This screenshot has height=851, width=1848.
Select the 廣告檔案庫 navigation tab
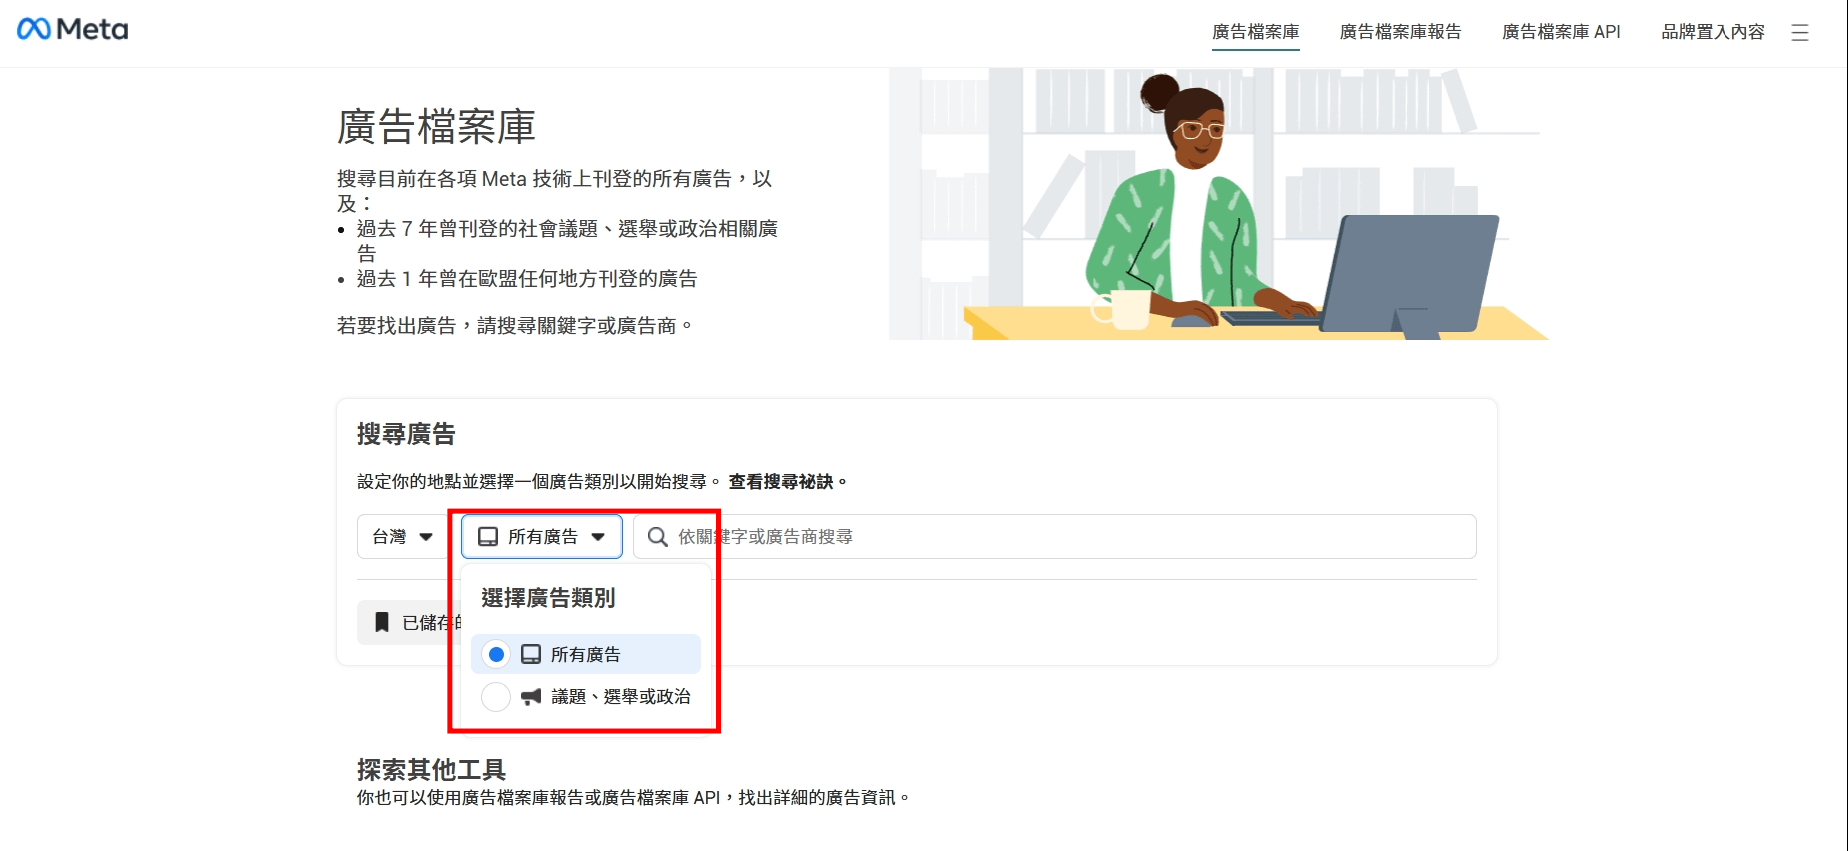point(1255,32)
